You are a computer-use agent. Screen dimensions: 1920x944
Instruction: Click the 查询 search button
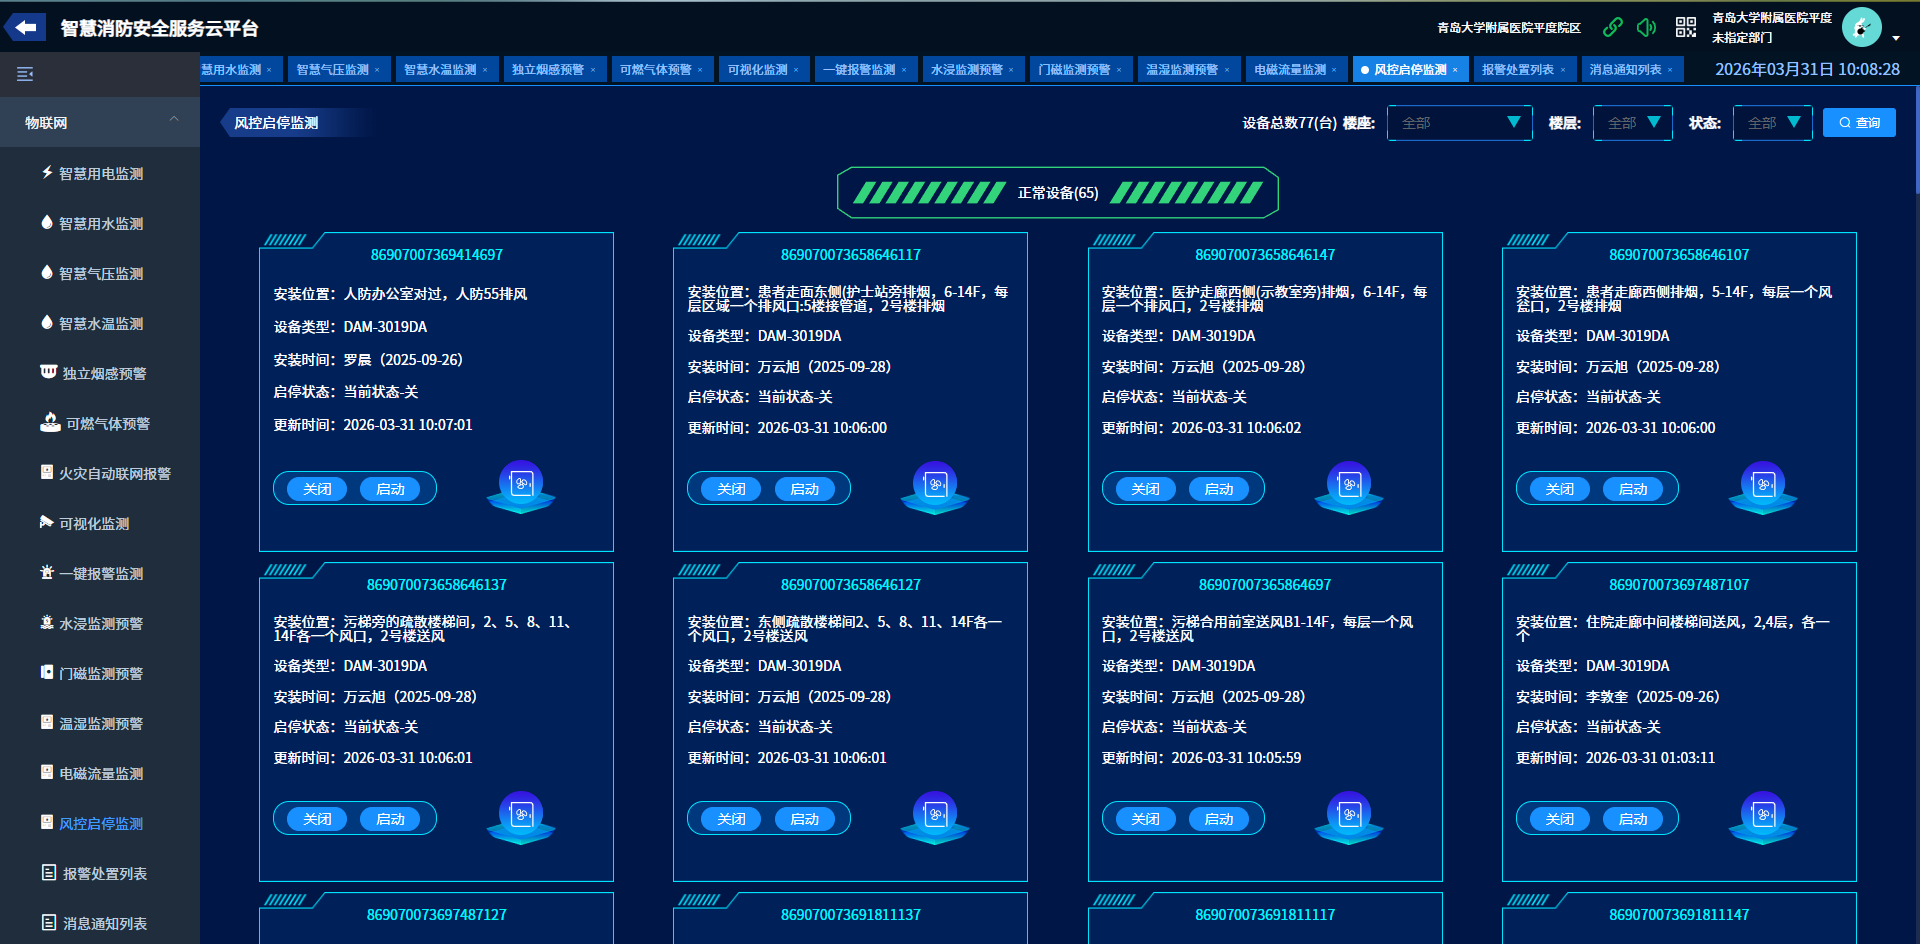[1858, 123]
